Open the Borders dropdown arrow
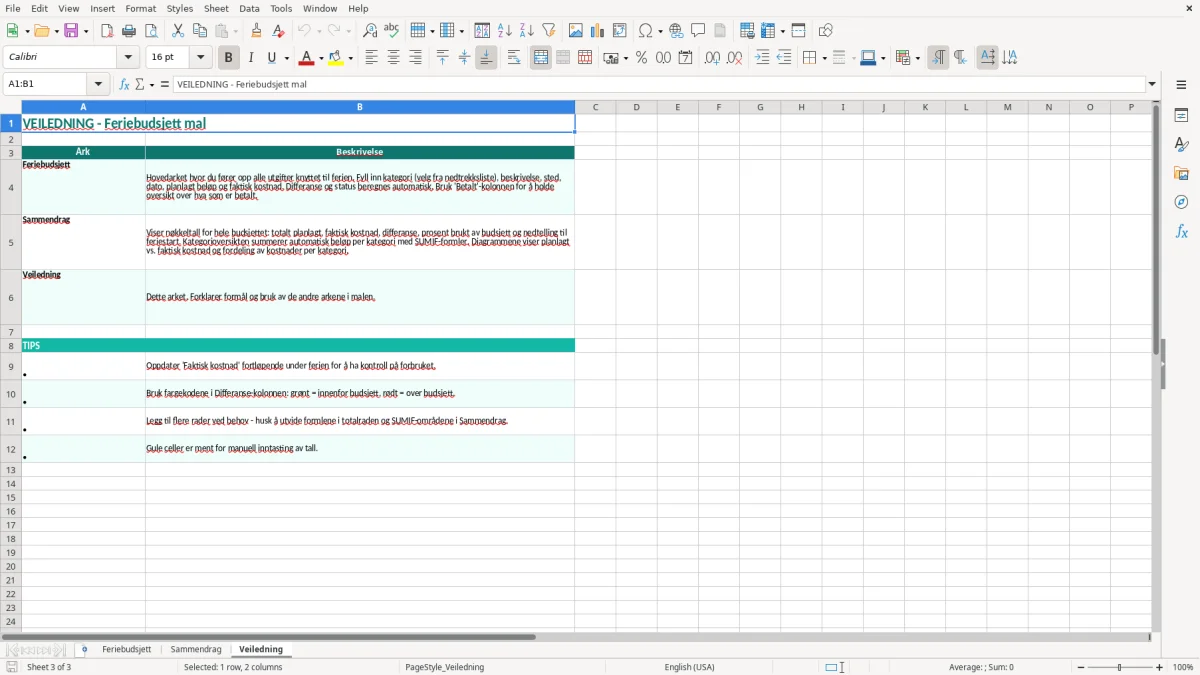Image resolution: width=1200 pixels, height=675 pixels. tap(823, 58)
